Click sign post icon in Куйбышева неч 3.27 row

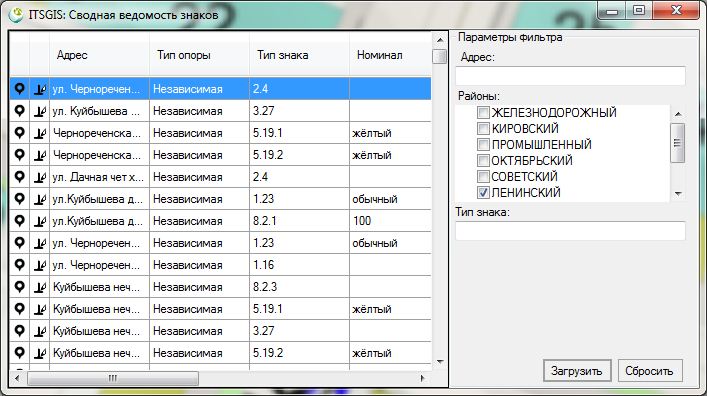(40, 331)
